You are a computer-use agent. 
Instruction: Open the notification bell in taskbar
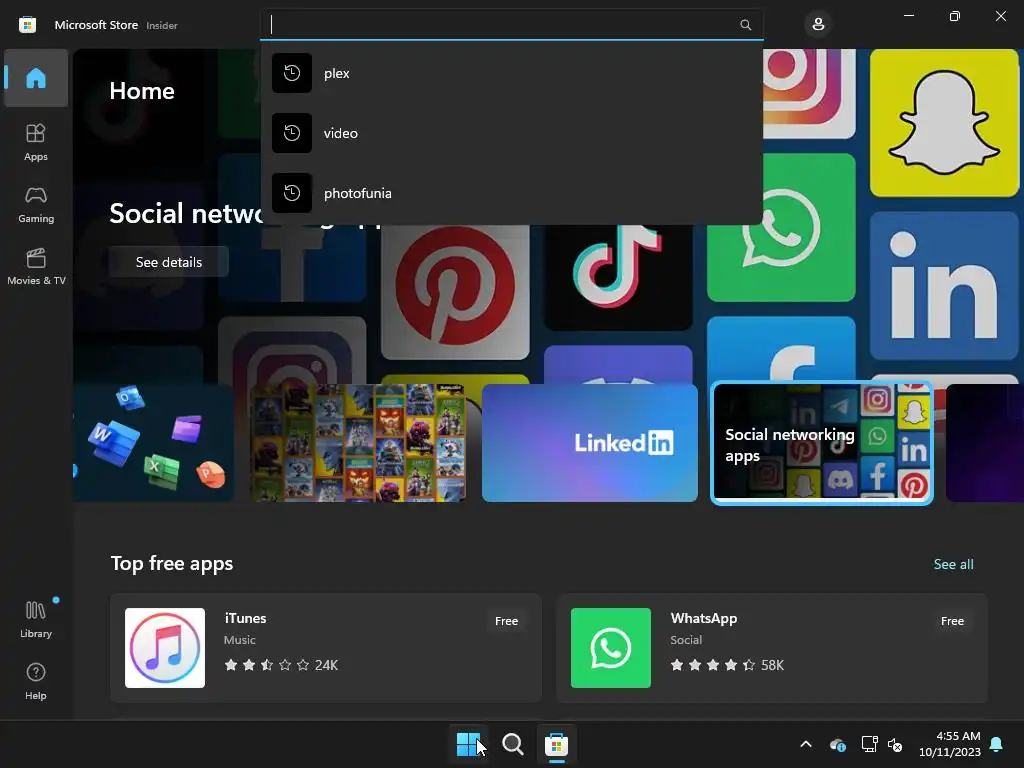tap(997, 744)
